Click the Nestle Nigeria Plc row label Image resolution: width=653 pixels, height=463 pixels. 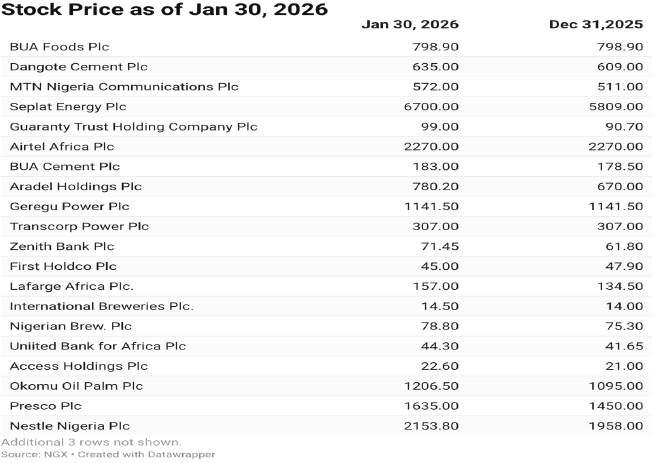(x=70, y=426)
